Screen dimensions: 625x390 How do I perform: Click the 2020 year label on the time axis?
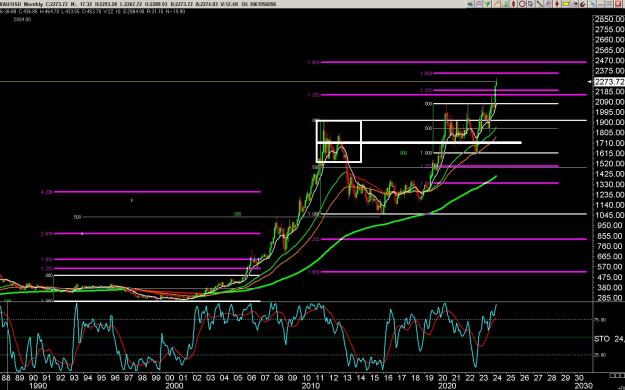click(447, 386)
